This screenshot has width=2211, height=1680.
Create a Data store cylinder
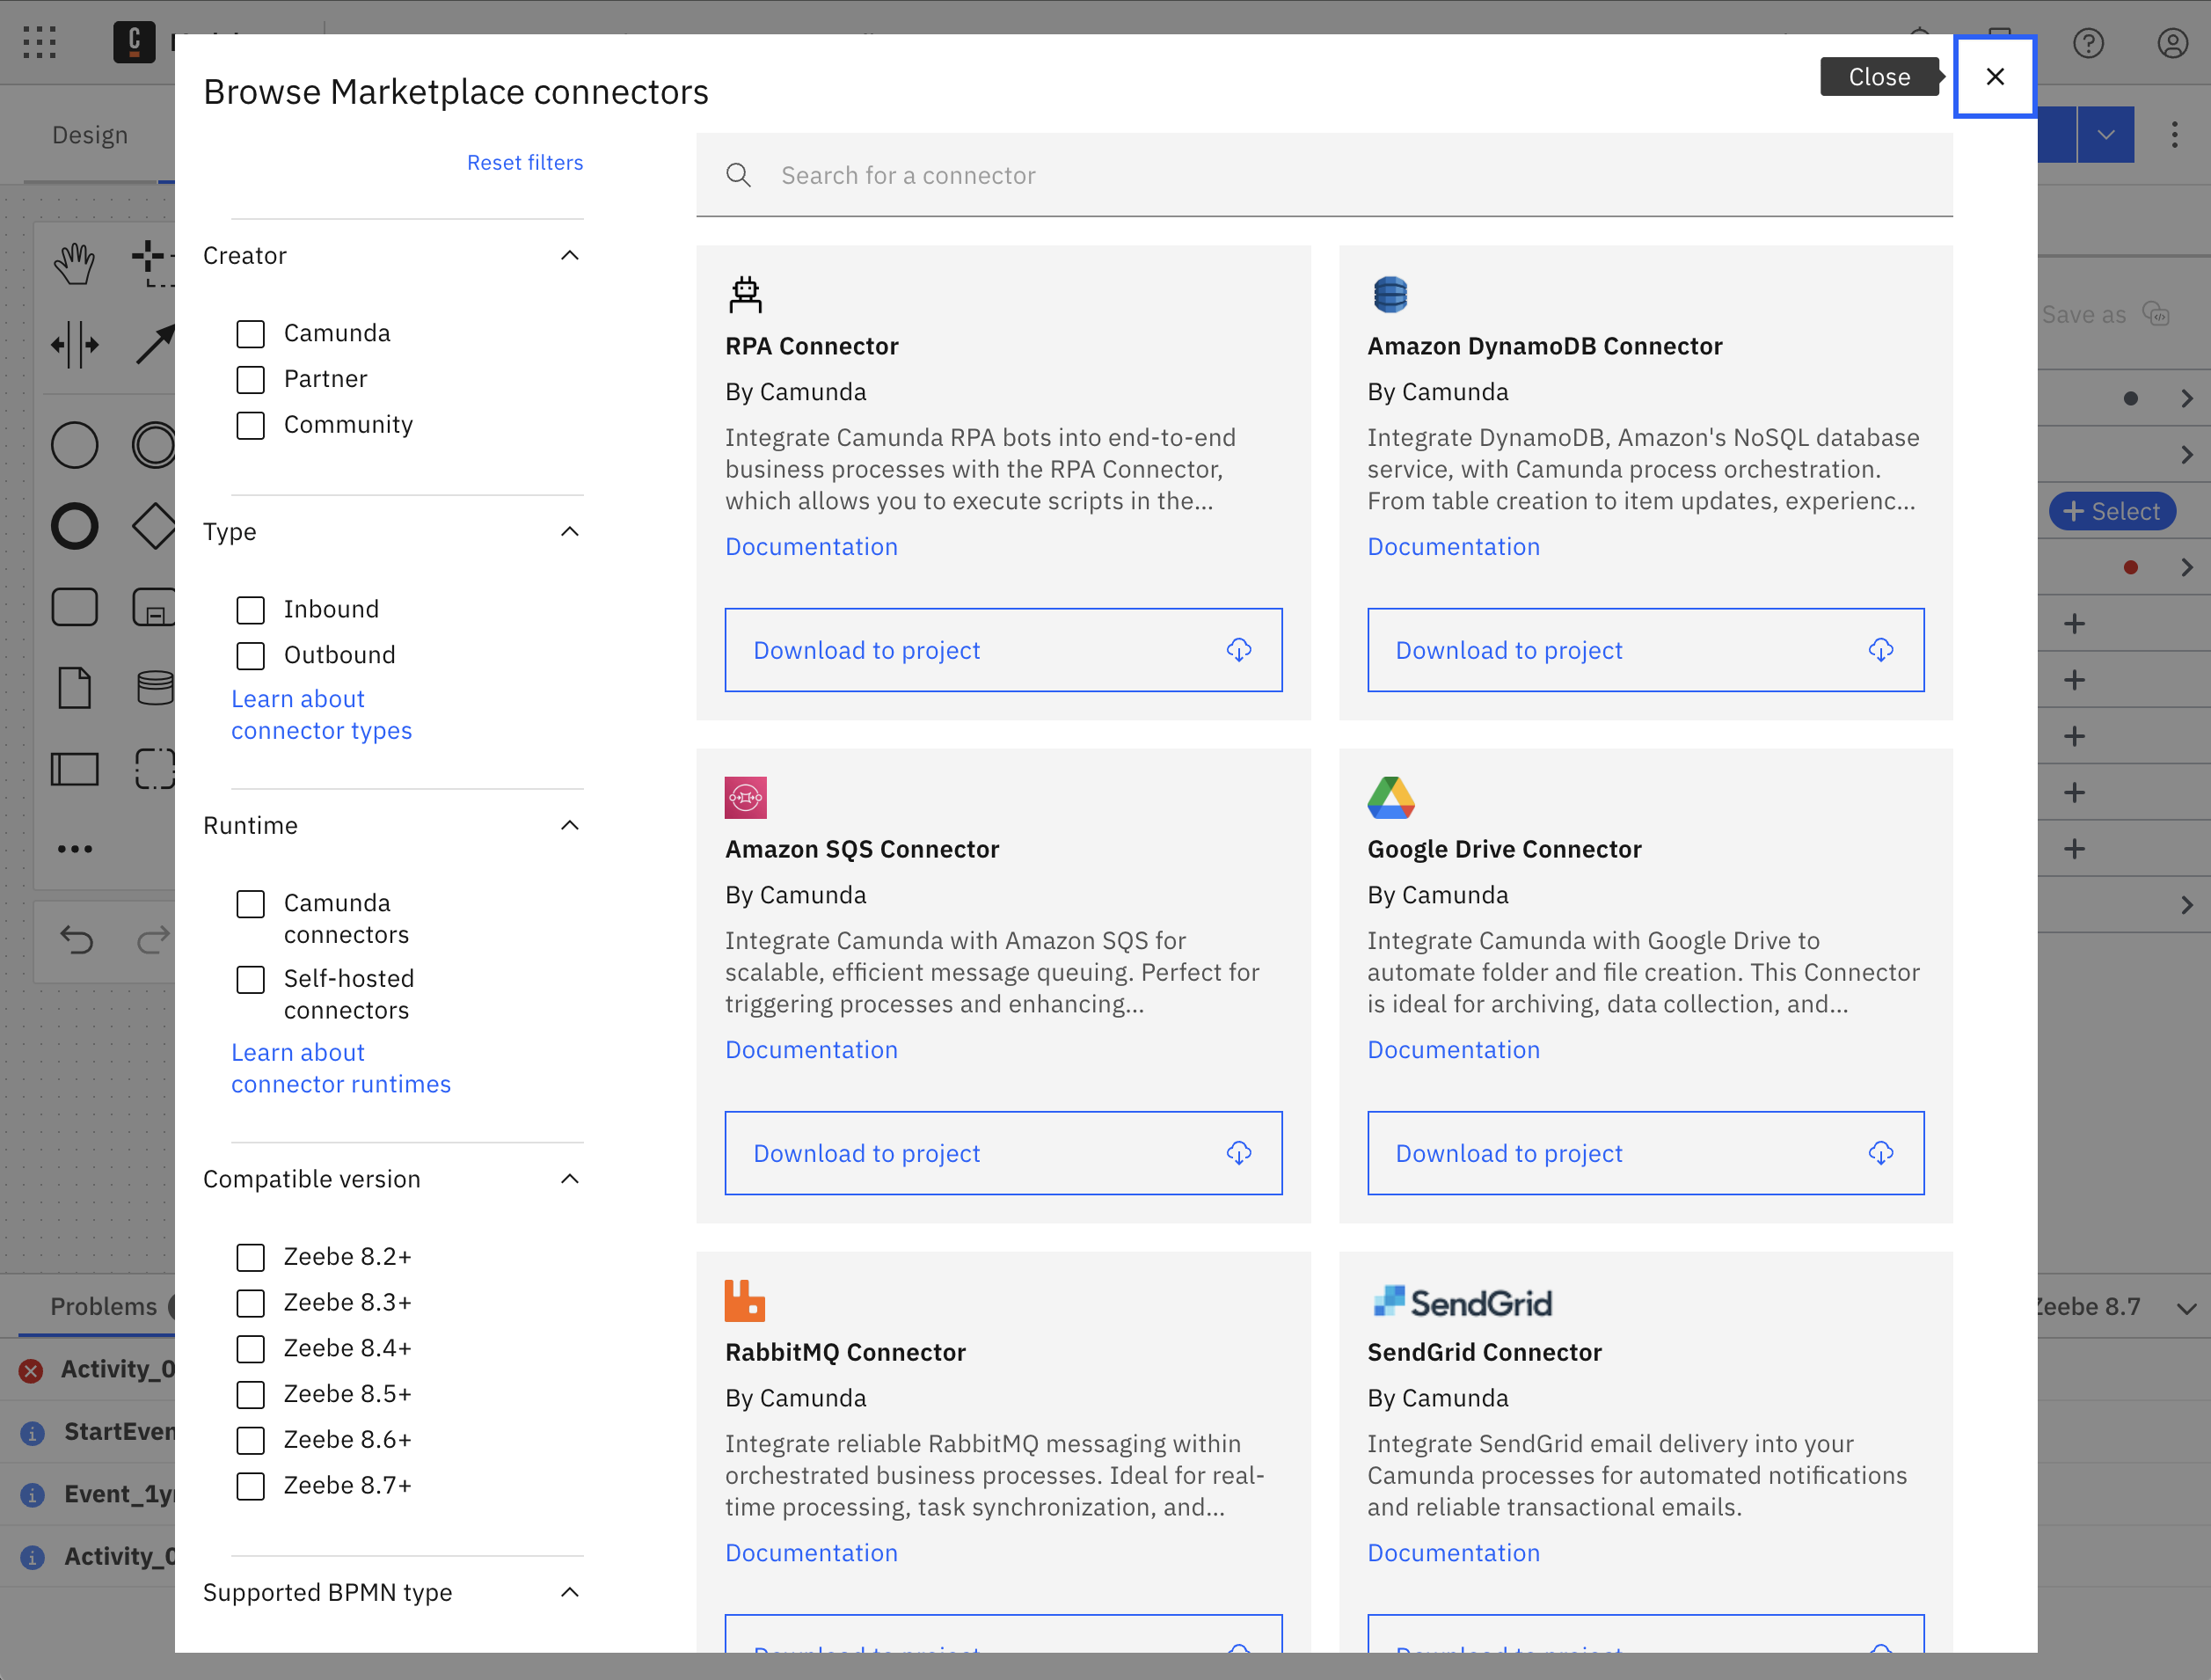pos(155,688)
